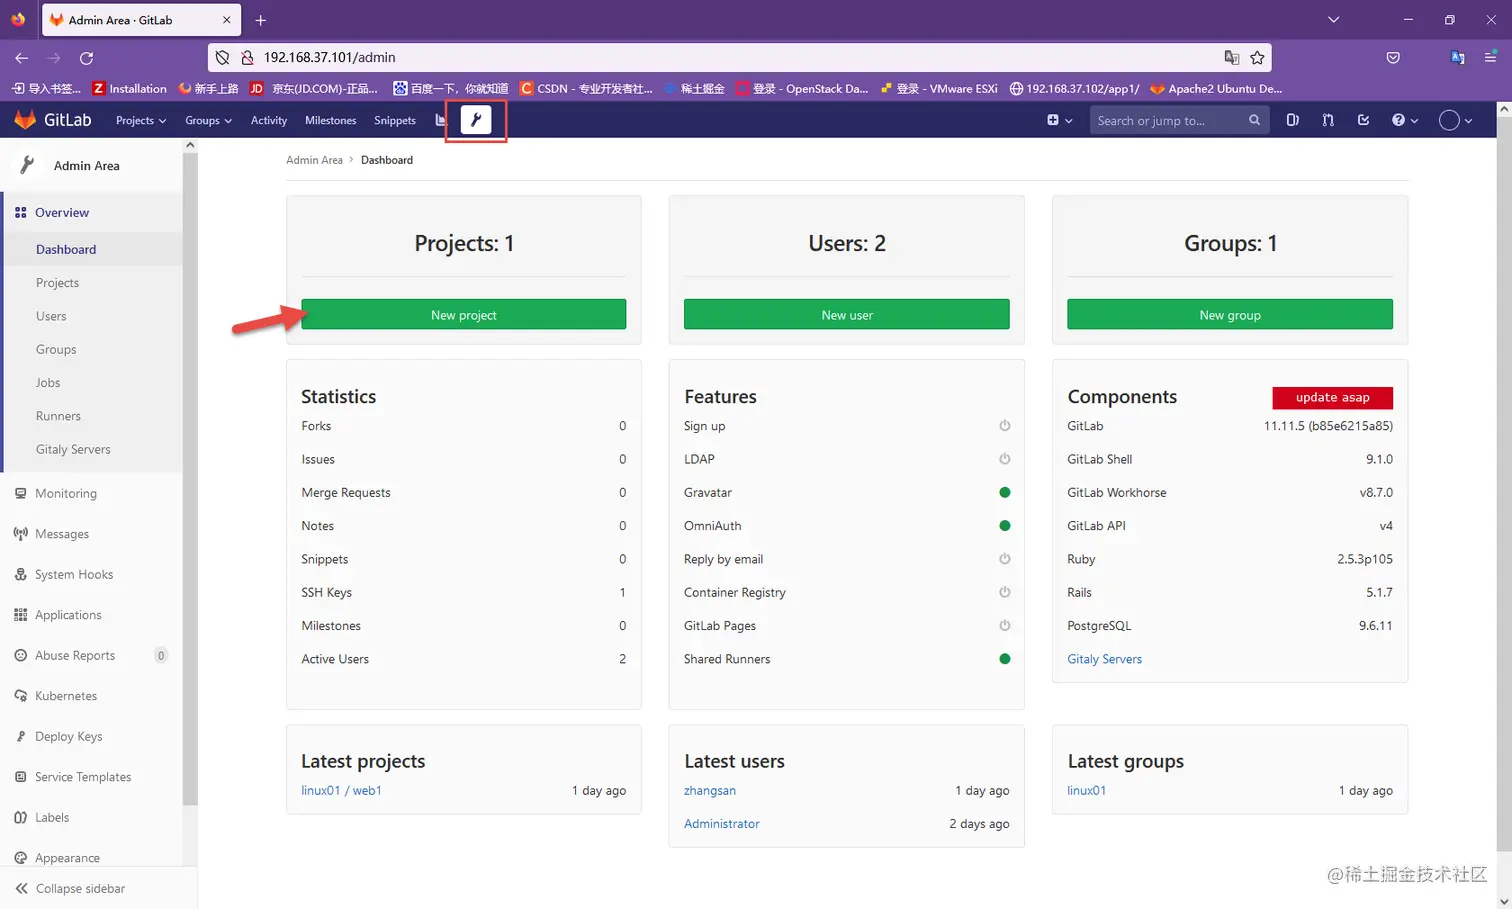Click the red update asap badge

coord(1332,397)
